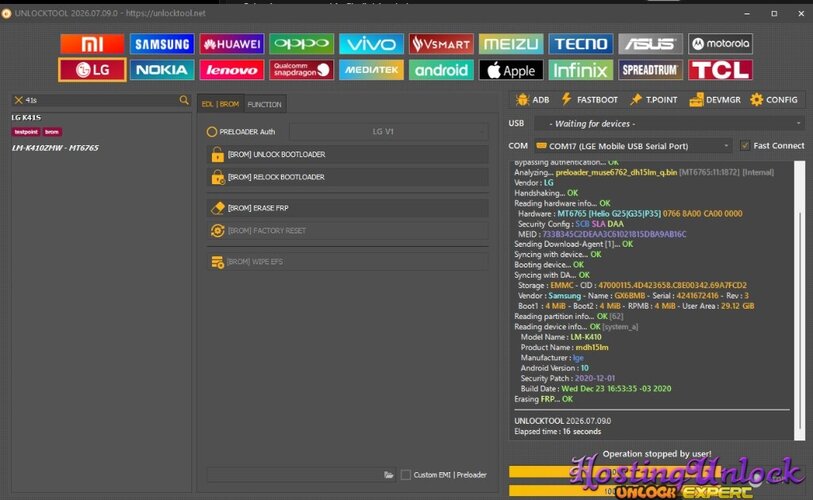Expand the COM17 serial port dropdown

coord(633,146)
